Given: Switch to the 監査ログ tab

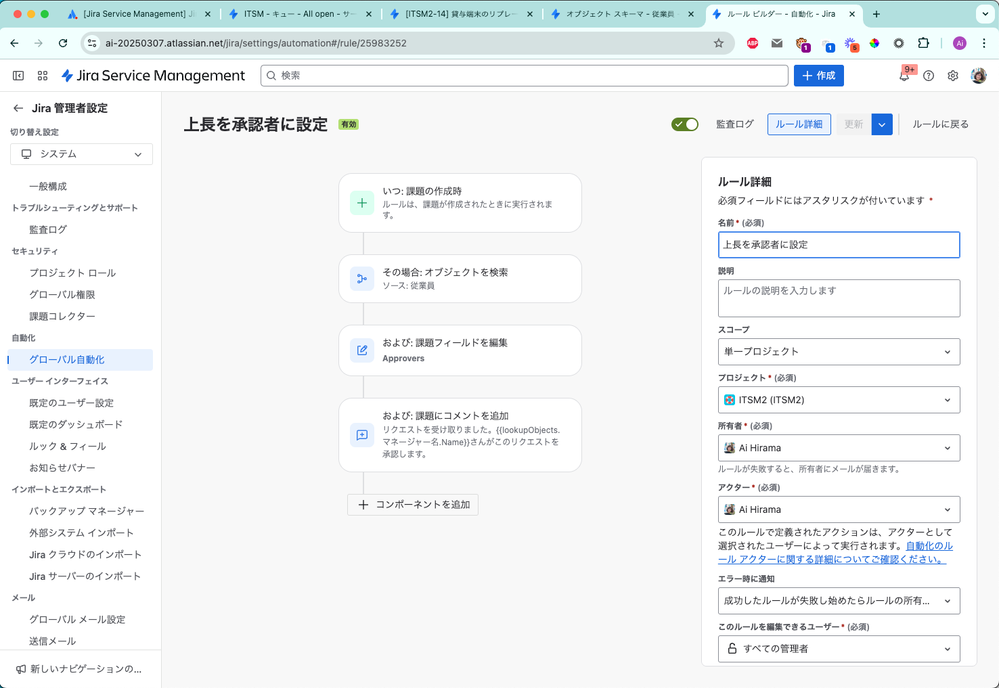Looking at the screenshot, I should click(x=735, y=124).
